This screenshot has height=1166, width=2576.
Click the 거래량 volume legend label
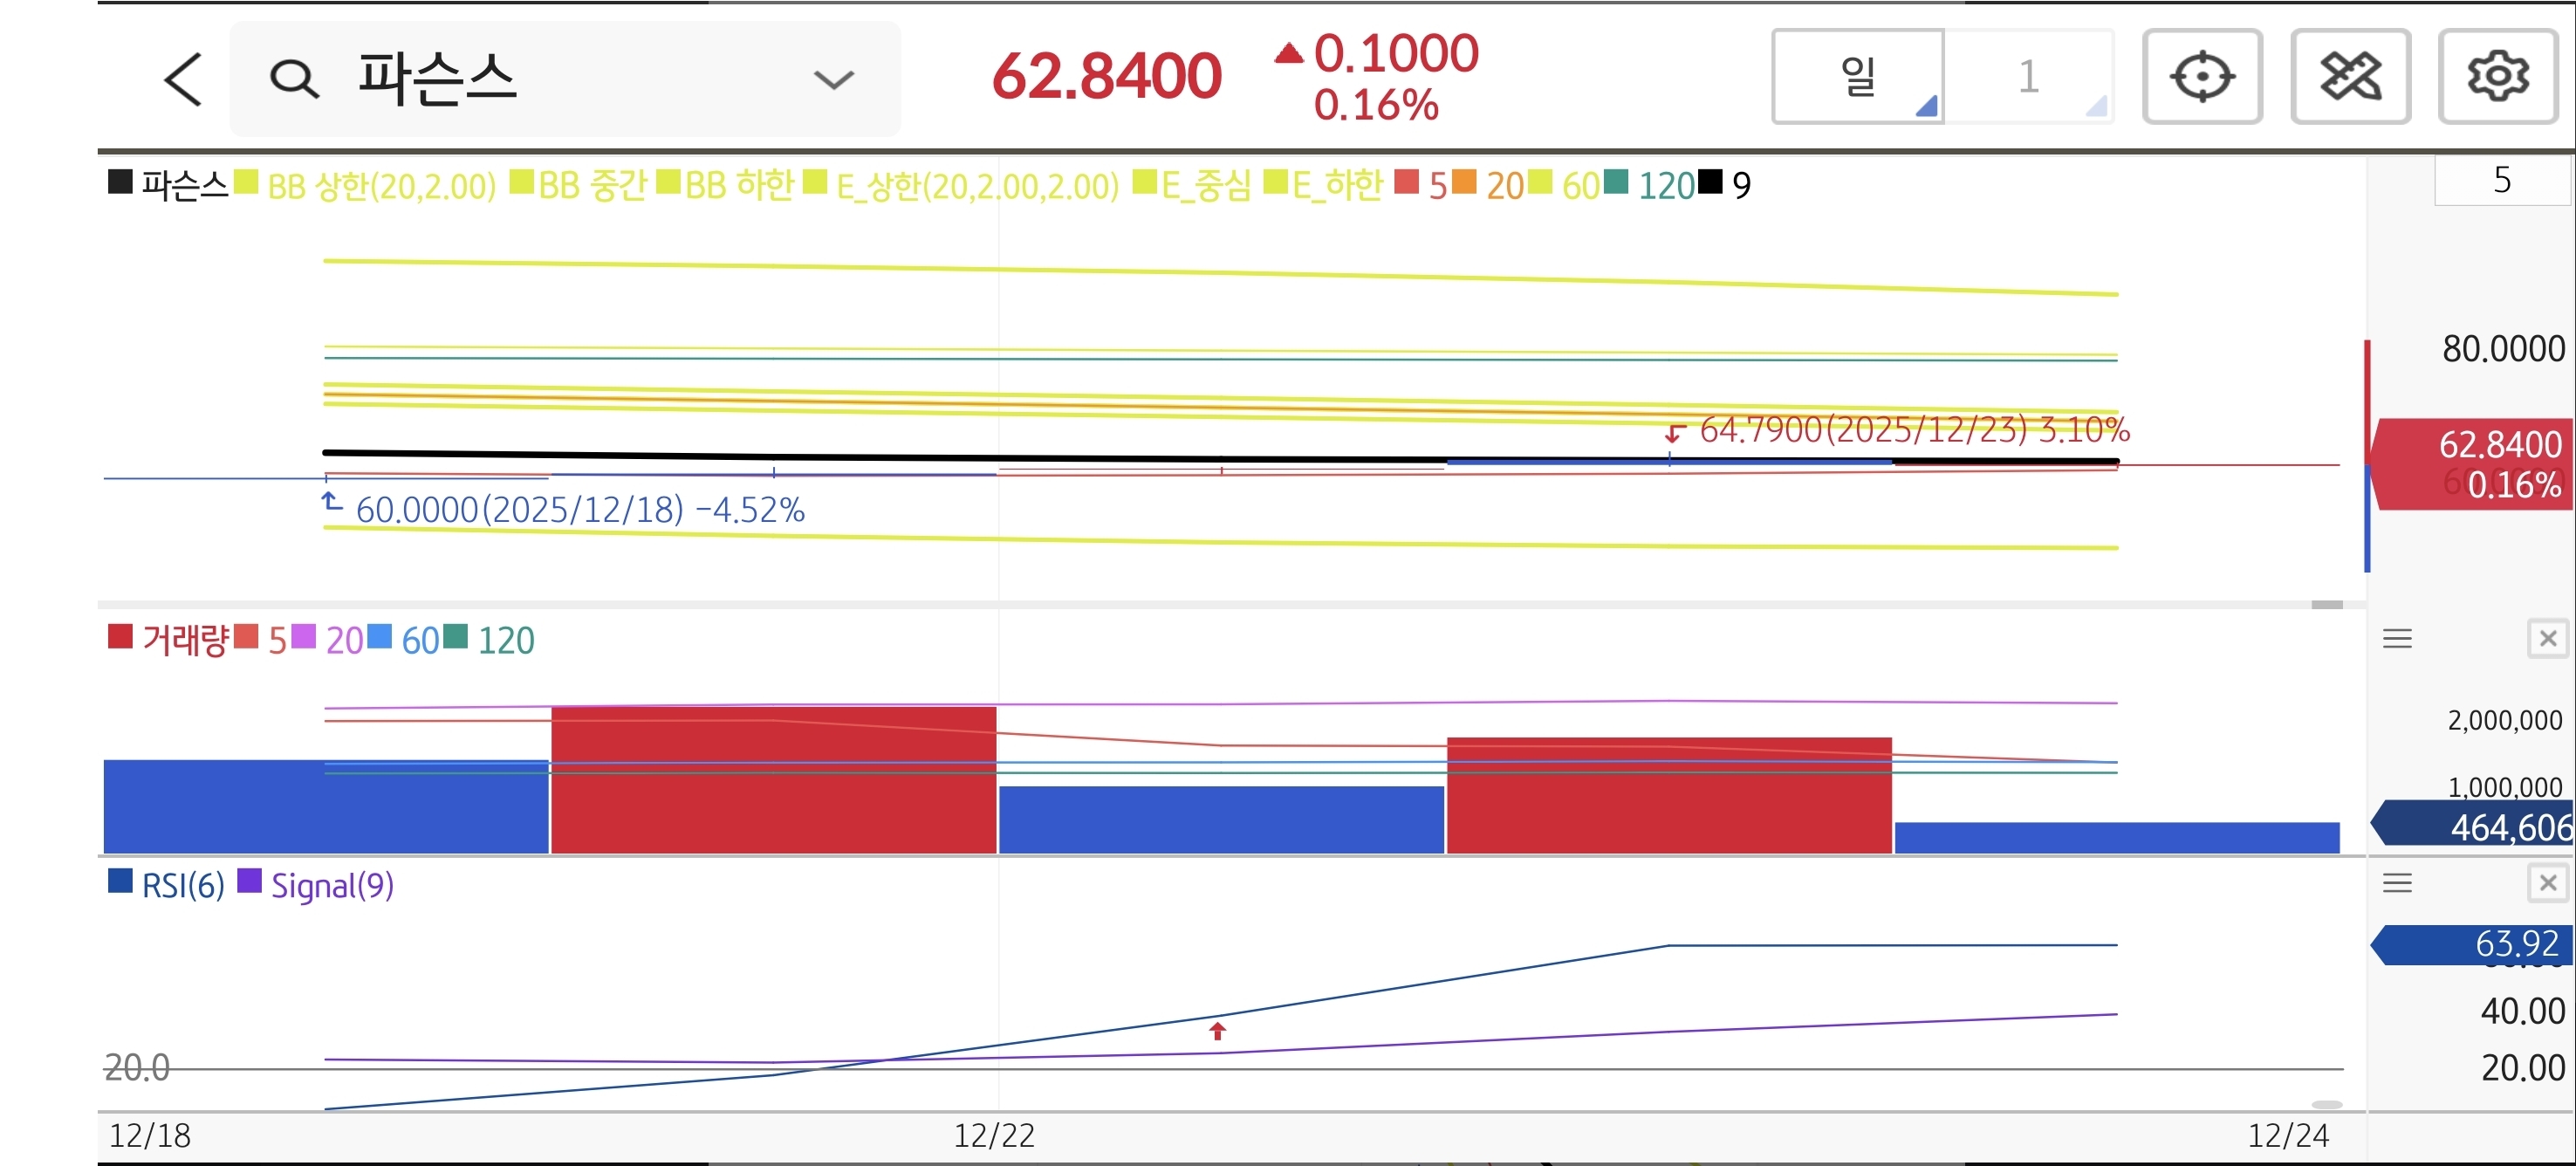pos(184,639)
